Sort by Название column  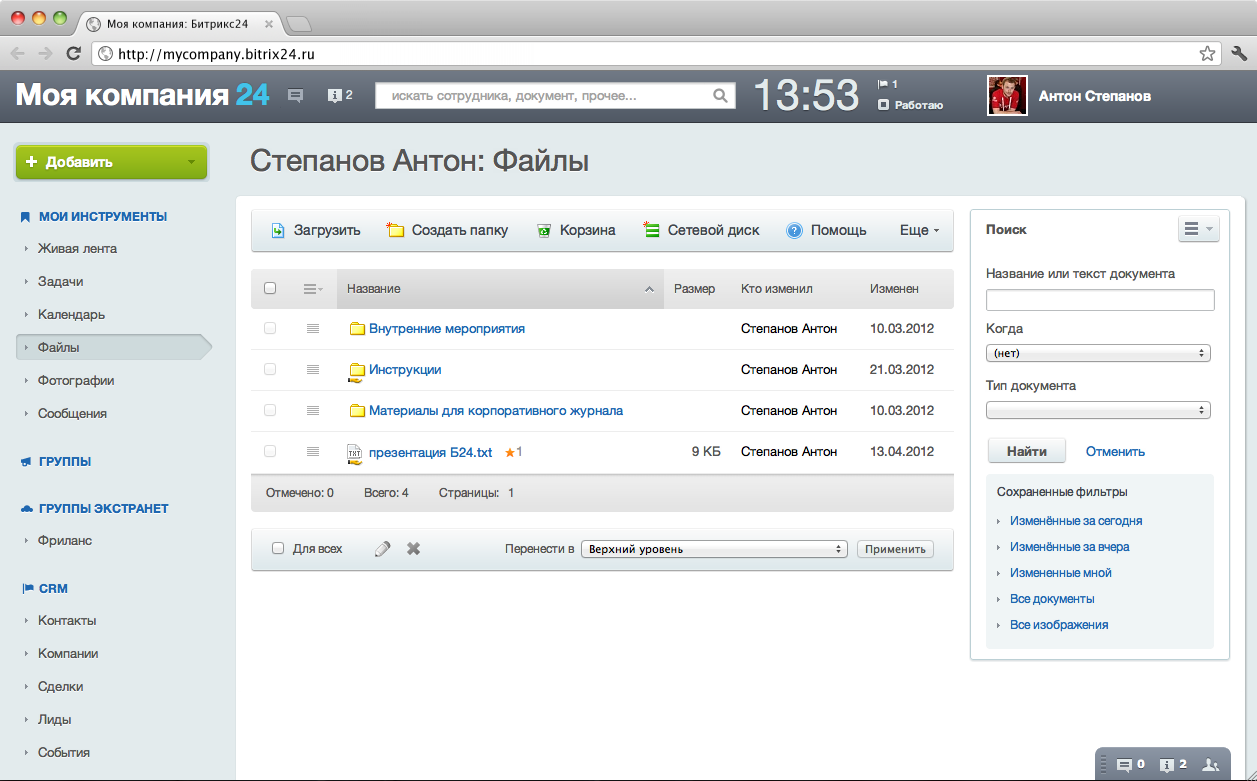tap(500, 289)
